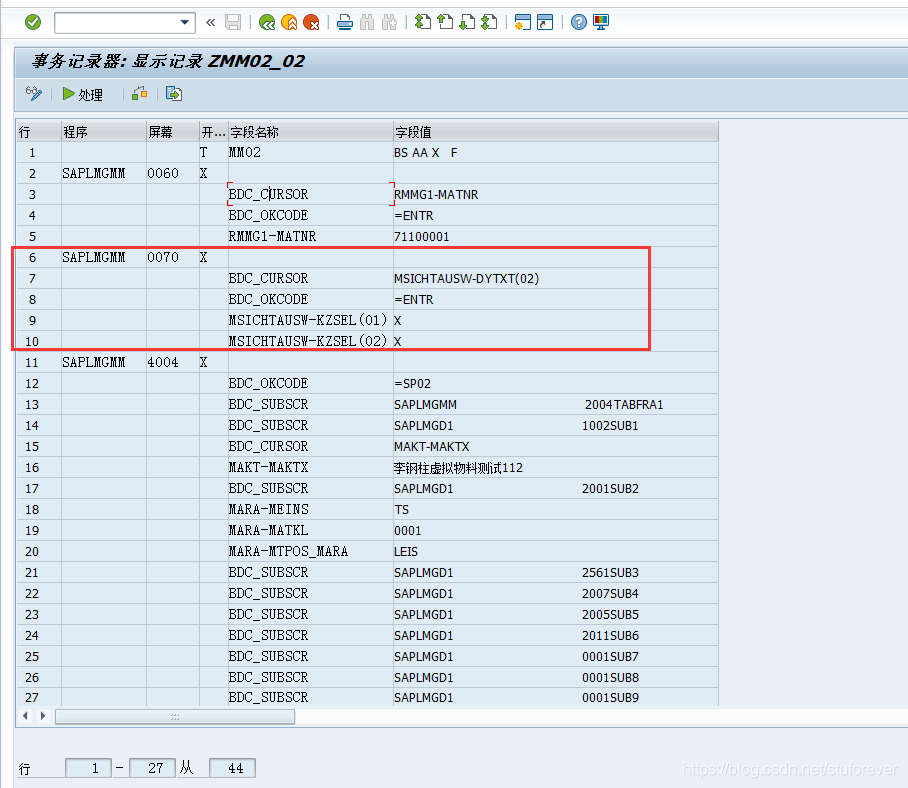The height and width of the screenshot is (788, 908).
Task: Open the command field dropdown arrow
Action: coord(185,23)
